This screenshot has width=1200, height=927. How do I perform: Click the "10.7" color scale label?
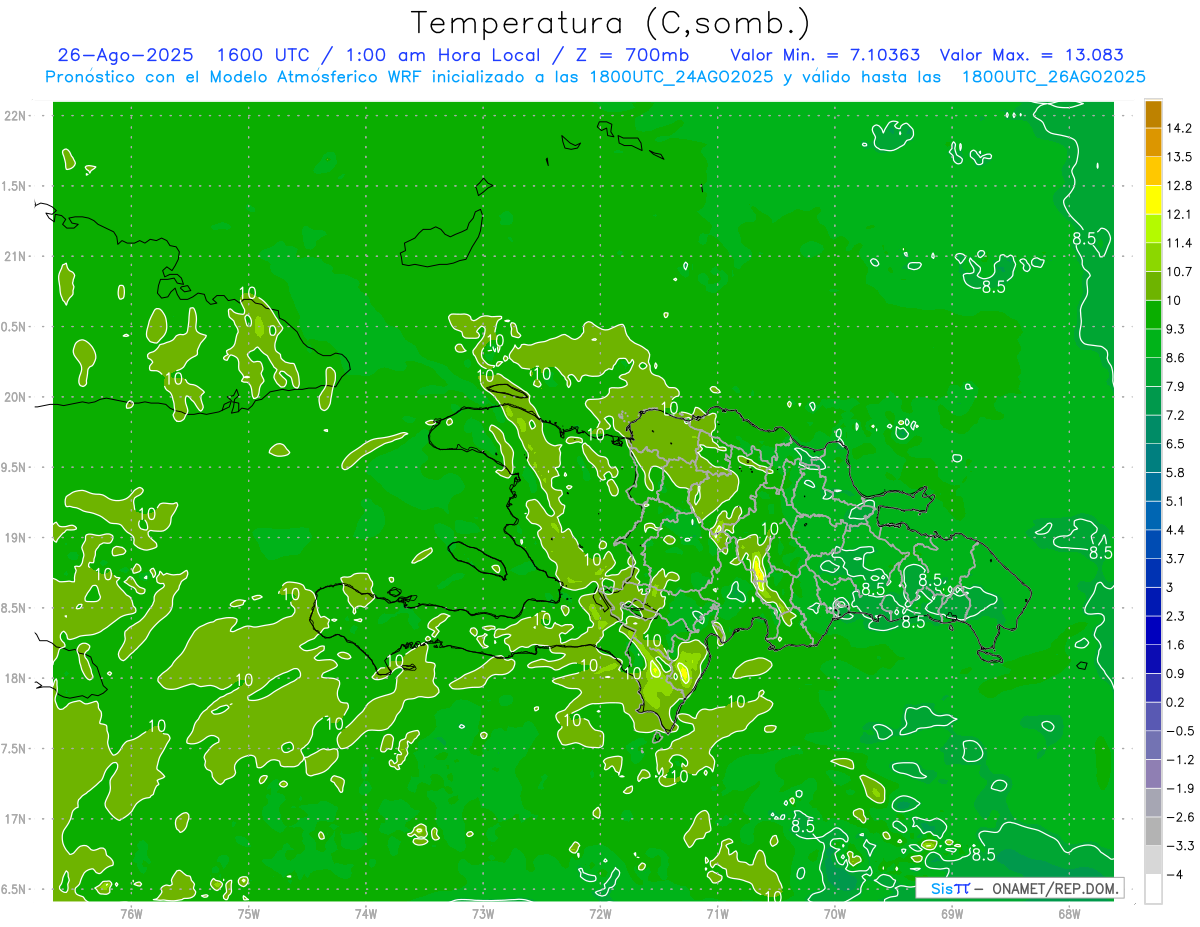(x=1180, y=272)
